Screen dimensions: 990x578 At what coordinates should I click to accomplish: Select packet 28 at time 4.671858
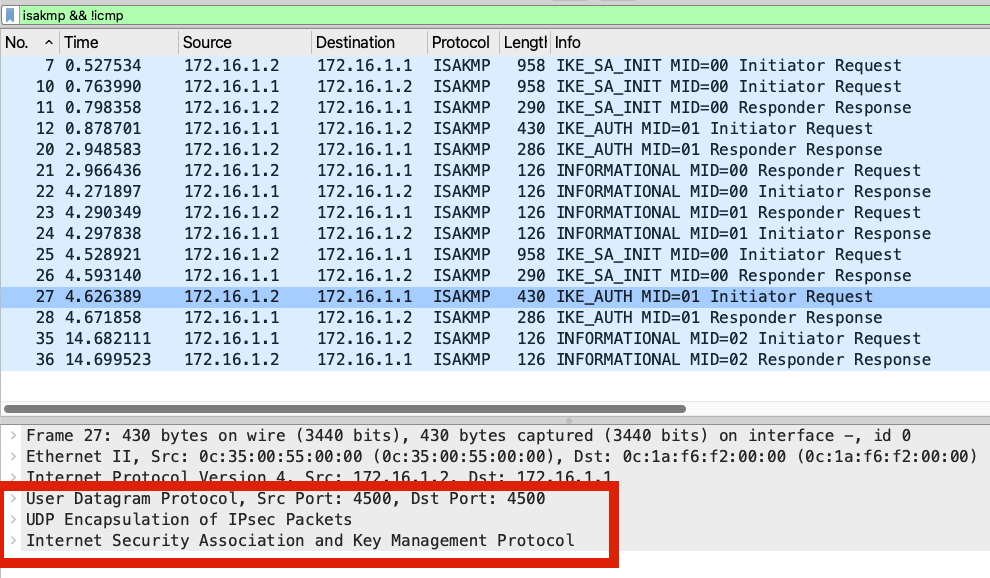click(x=495, y=318)
